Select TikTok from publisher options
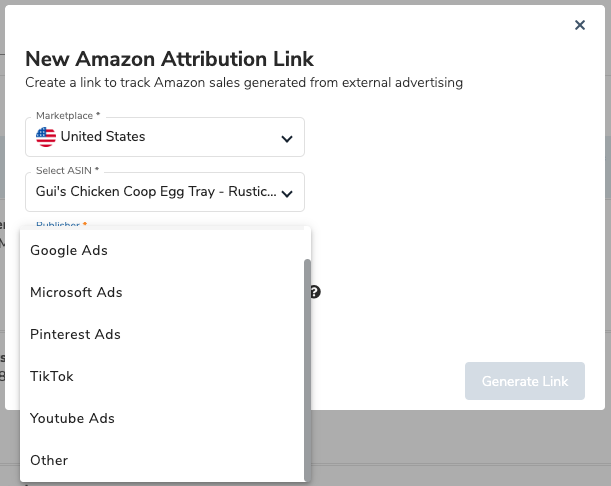The image size is (611, 486). (x=52, y=376)
